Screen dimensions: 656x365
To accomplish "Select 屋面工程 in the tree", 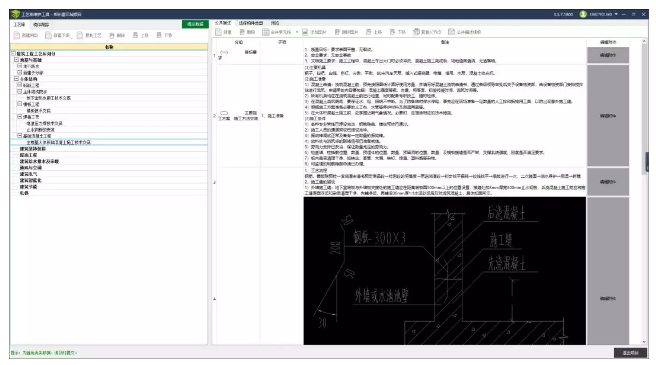I will tap(28, 155).
